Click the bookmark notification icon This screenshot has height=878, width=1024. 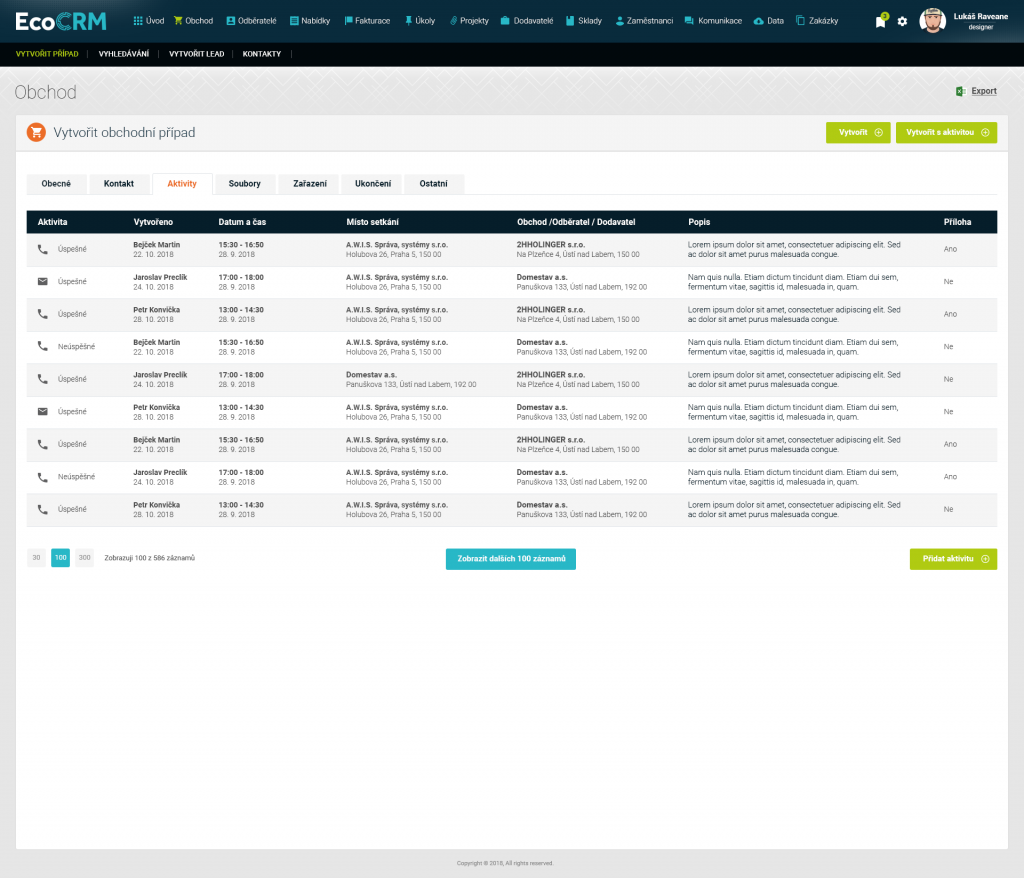[880, 21]
